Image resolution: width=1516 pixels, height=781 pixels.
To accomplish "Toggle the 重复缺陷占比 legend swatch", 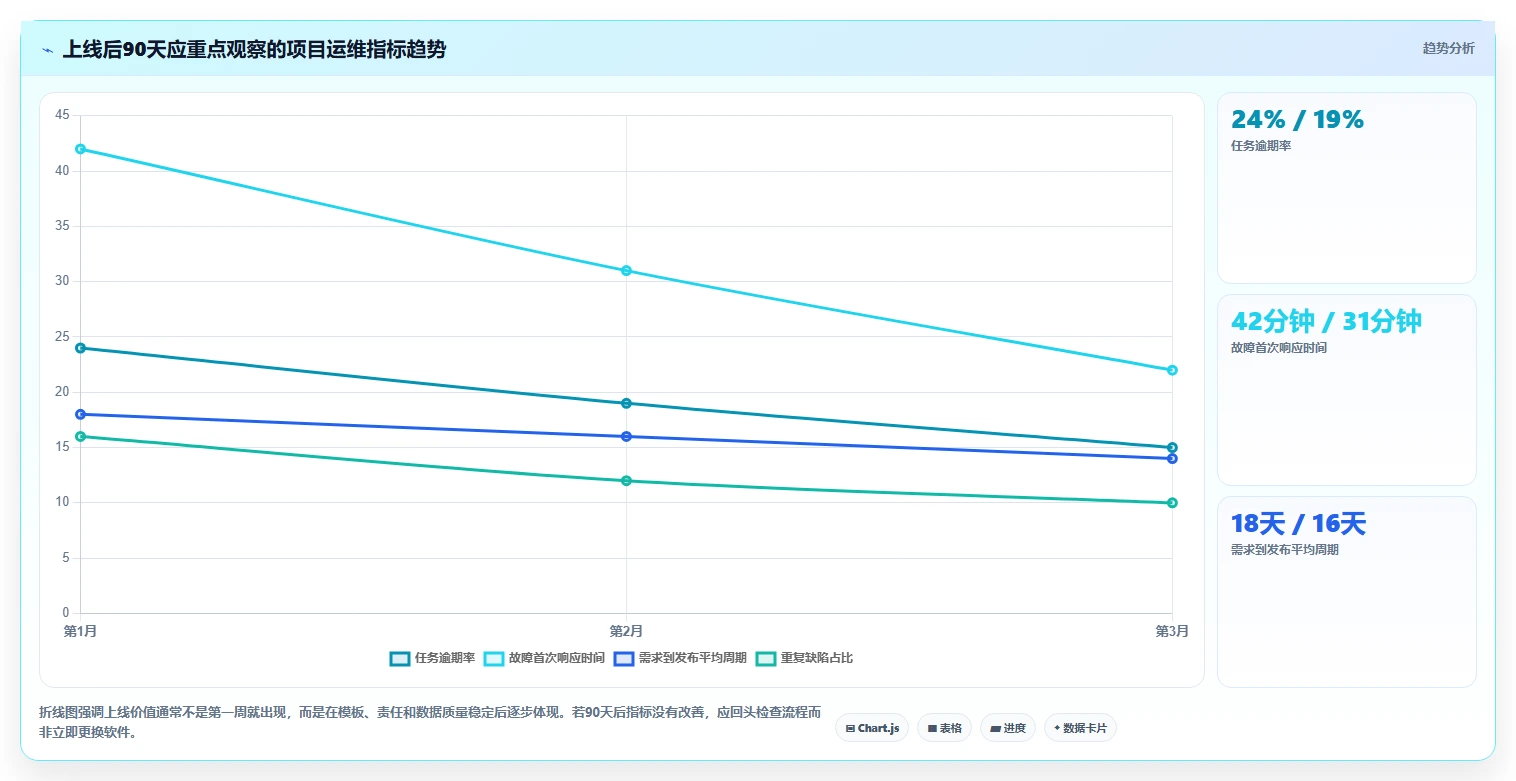I will (x=766, y=658).
